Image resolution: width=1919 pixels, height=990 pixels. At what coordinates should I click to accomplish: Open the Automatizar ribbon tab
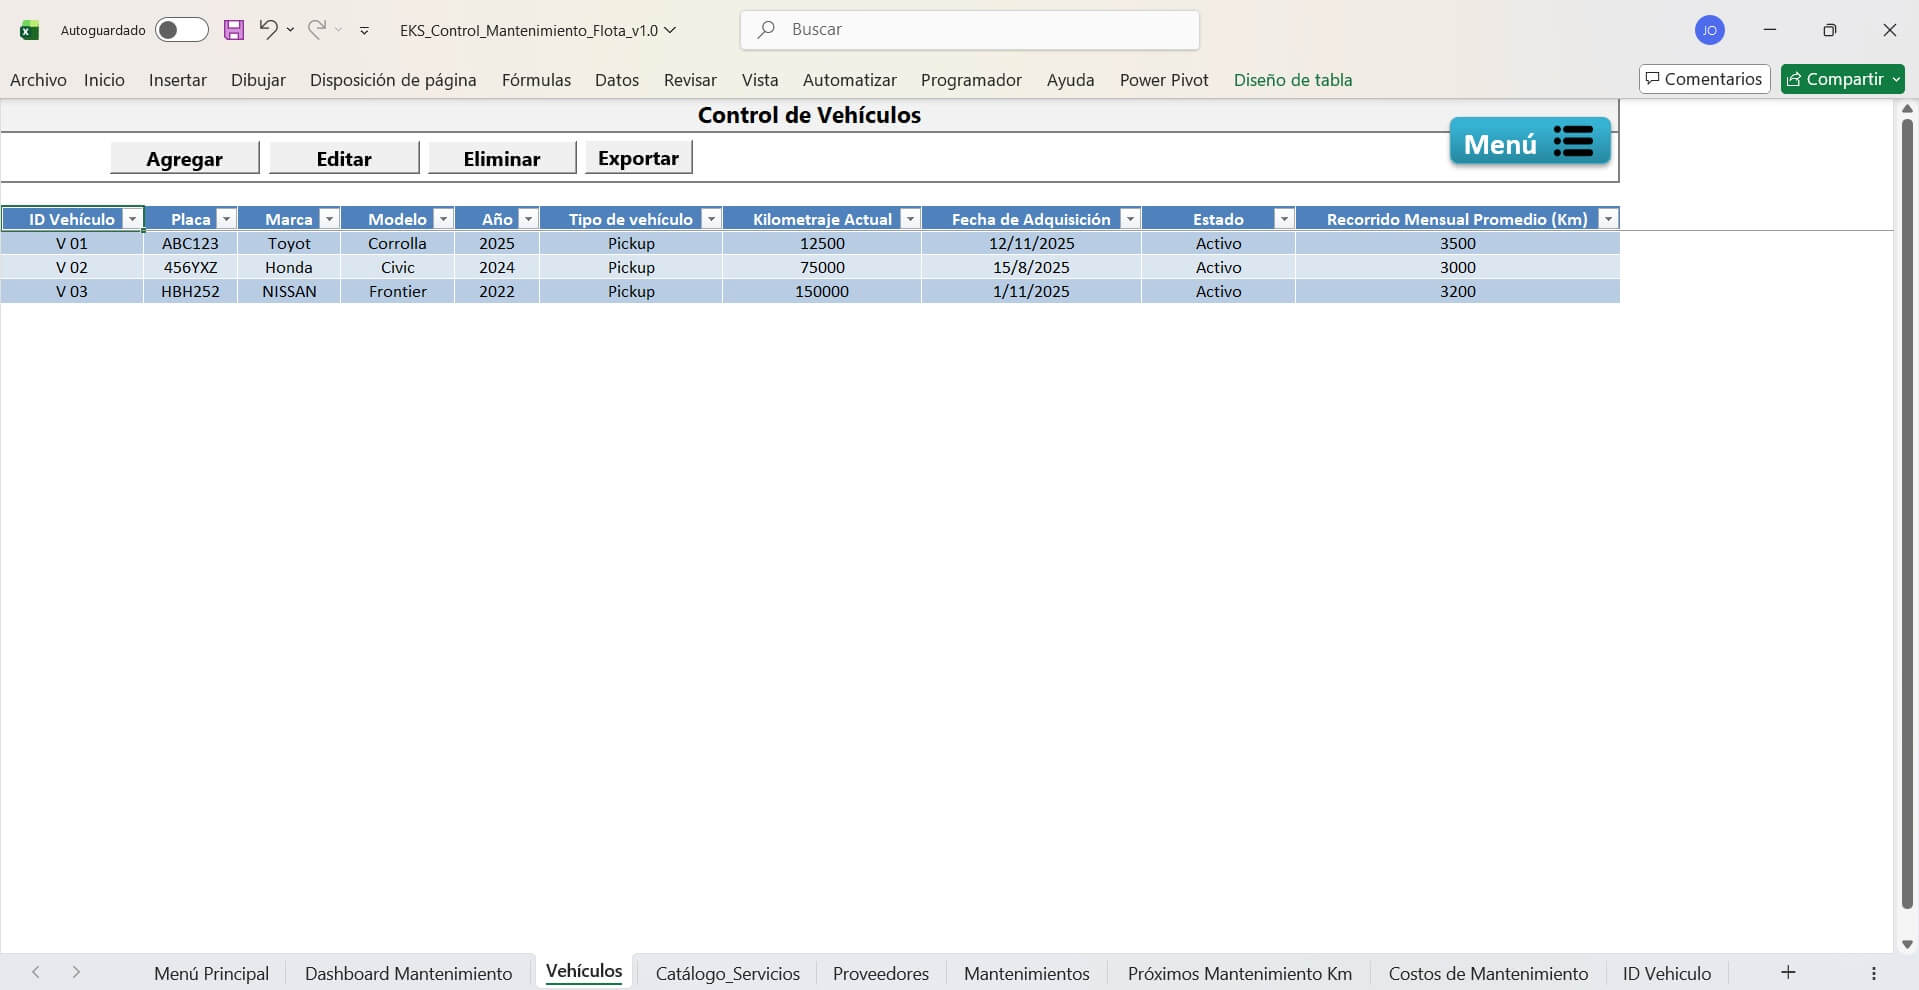coord(850,80)
